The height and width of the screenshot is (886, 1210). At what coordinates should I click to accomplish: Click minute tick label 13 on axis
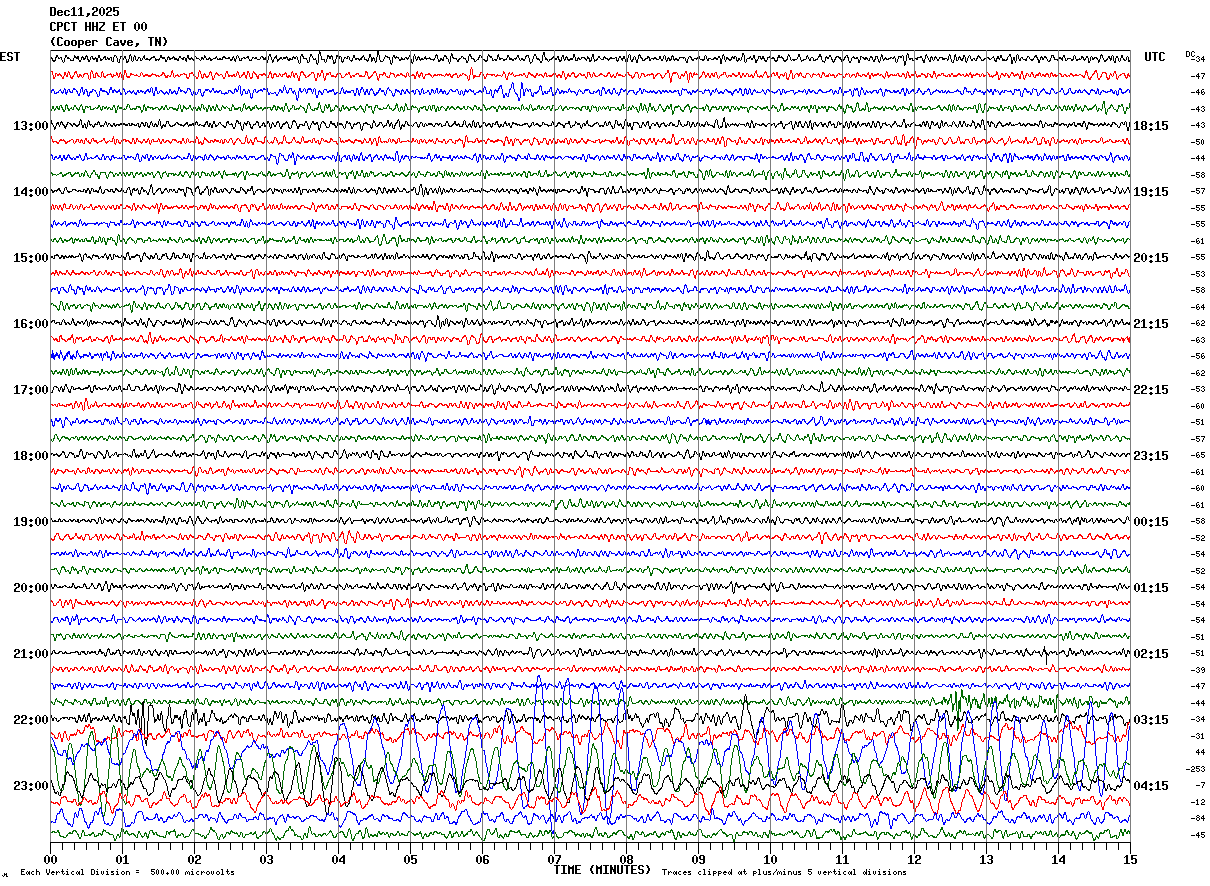point(986,859)
